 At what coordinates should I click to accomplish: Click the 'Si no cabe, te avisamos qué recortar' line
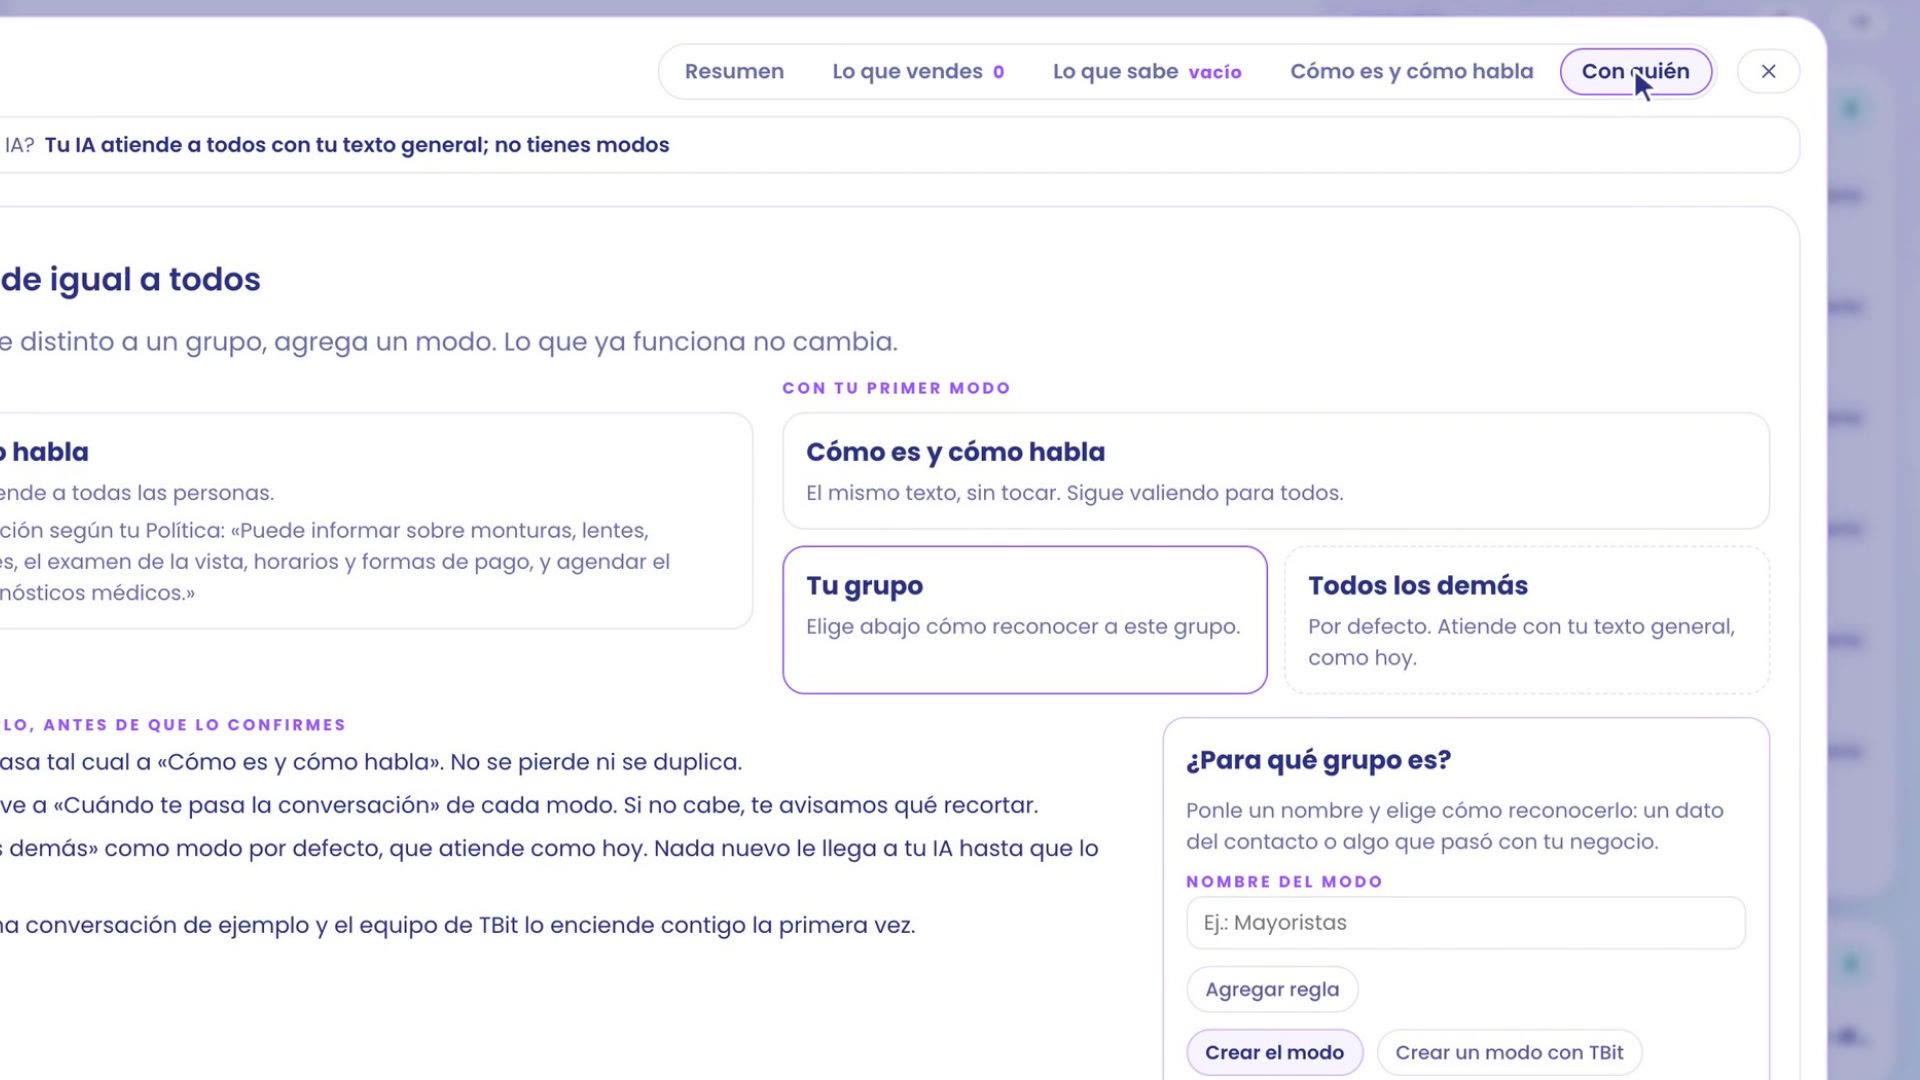[519, 805]
